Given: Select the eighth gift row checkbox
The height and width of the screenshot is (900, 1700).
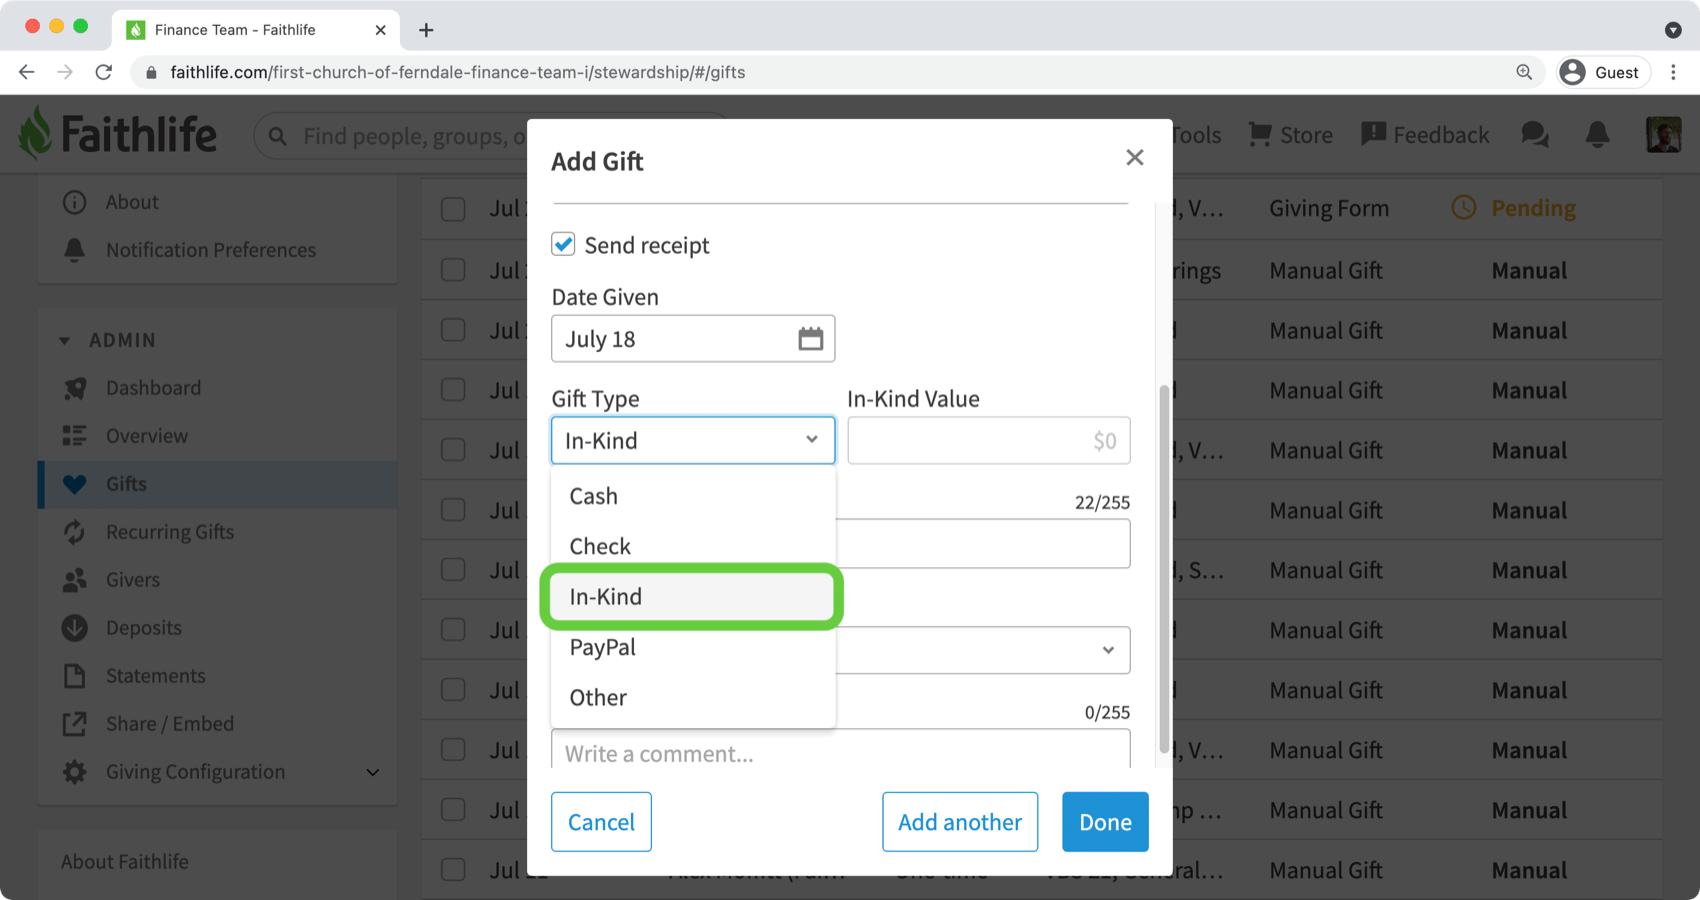Looking at the screenshot, I should click(453, 630).
